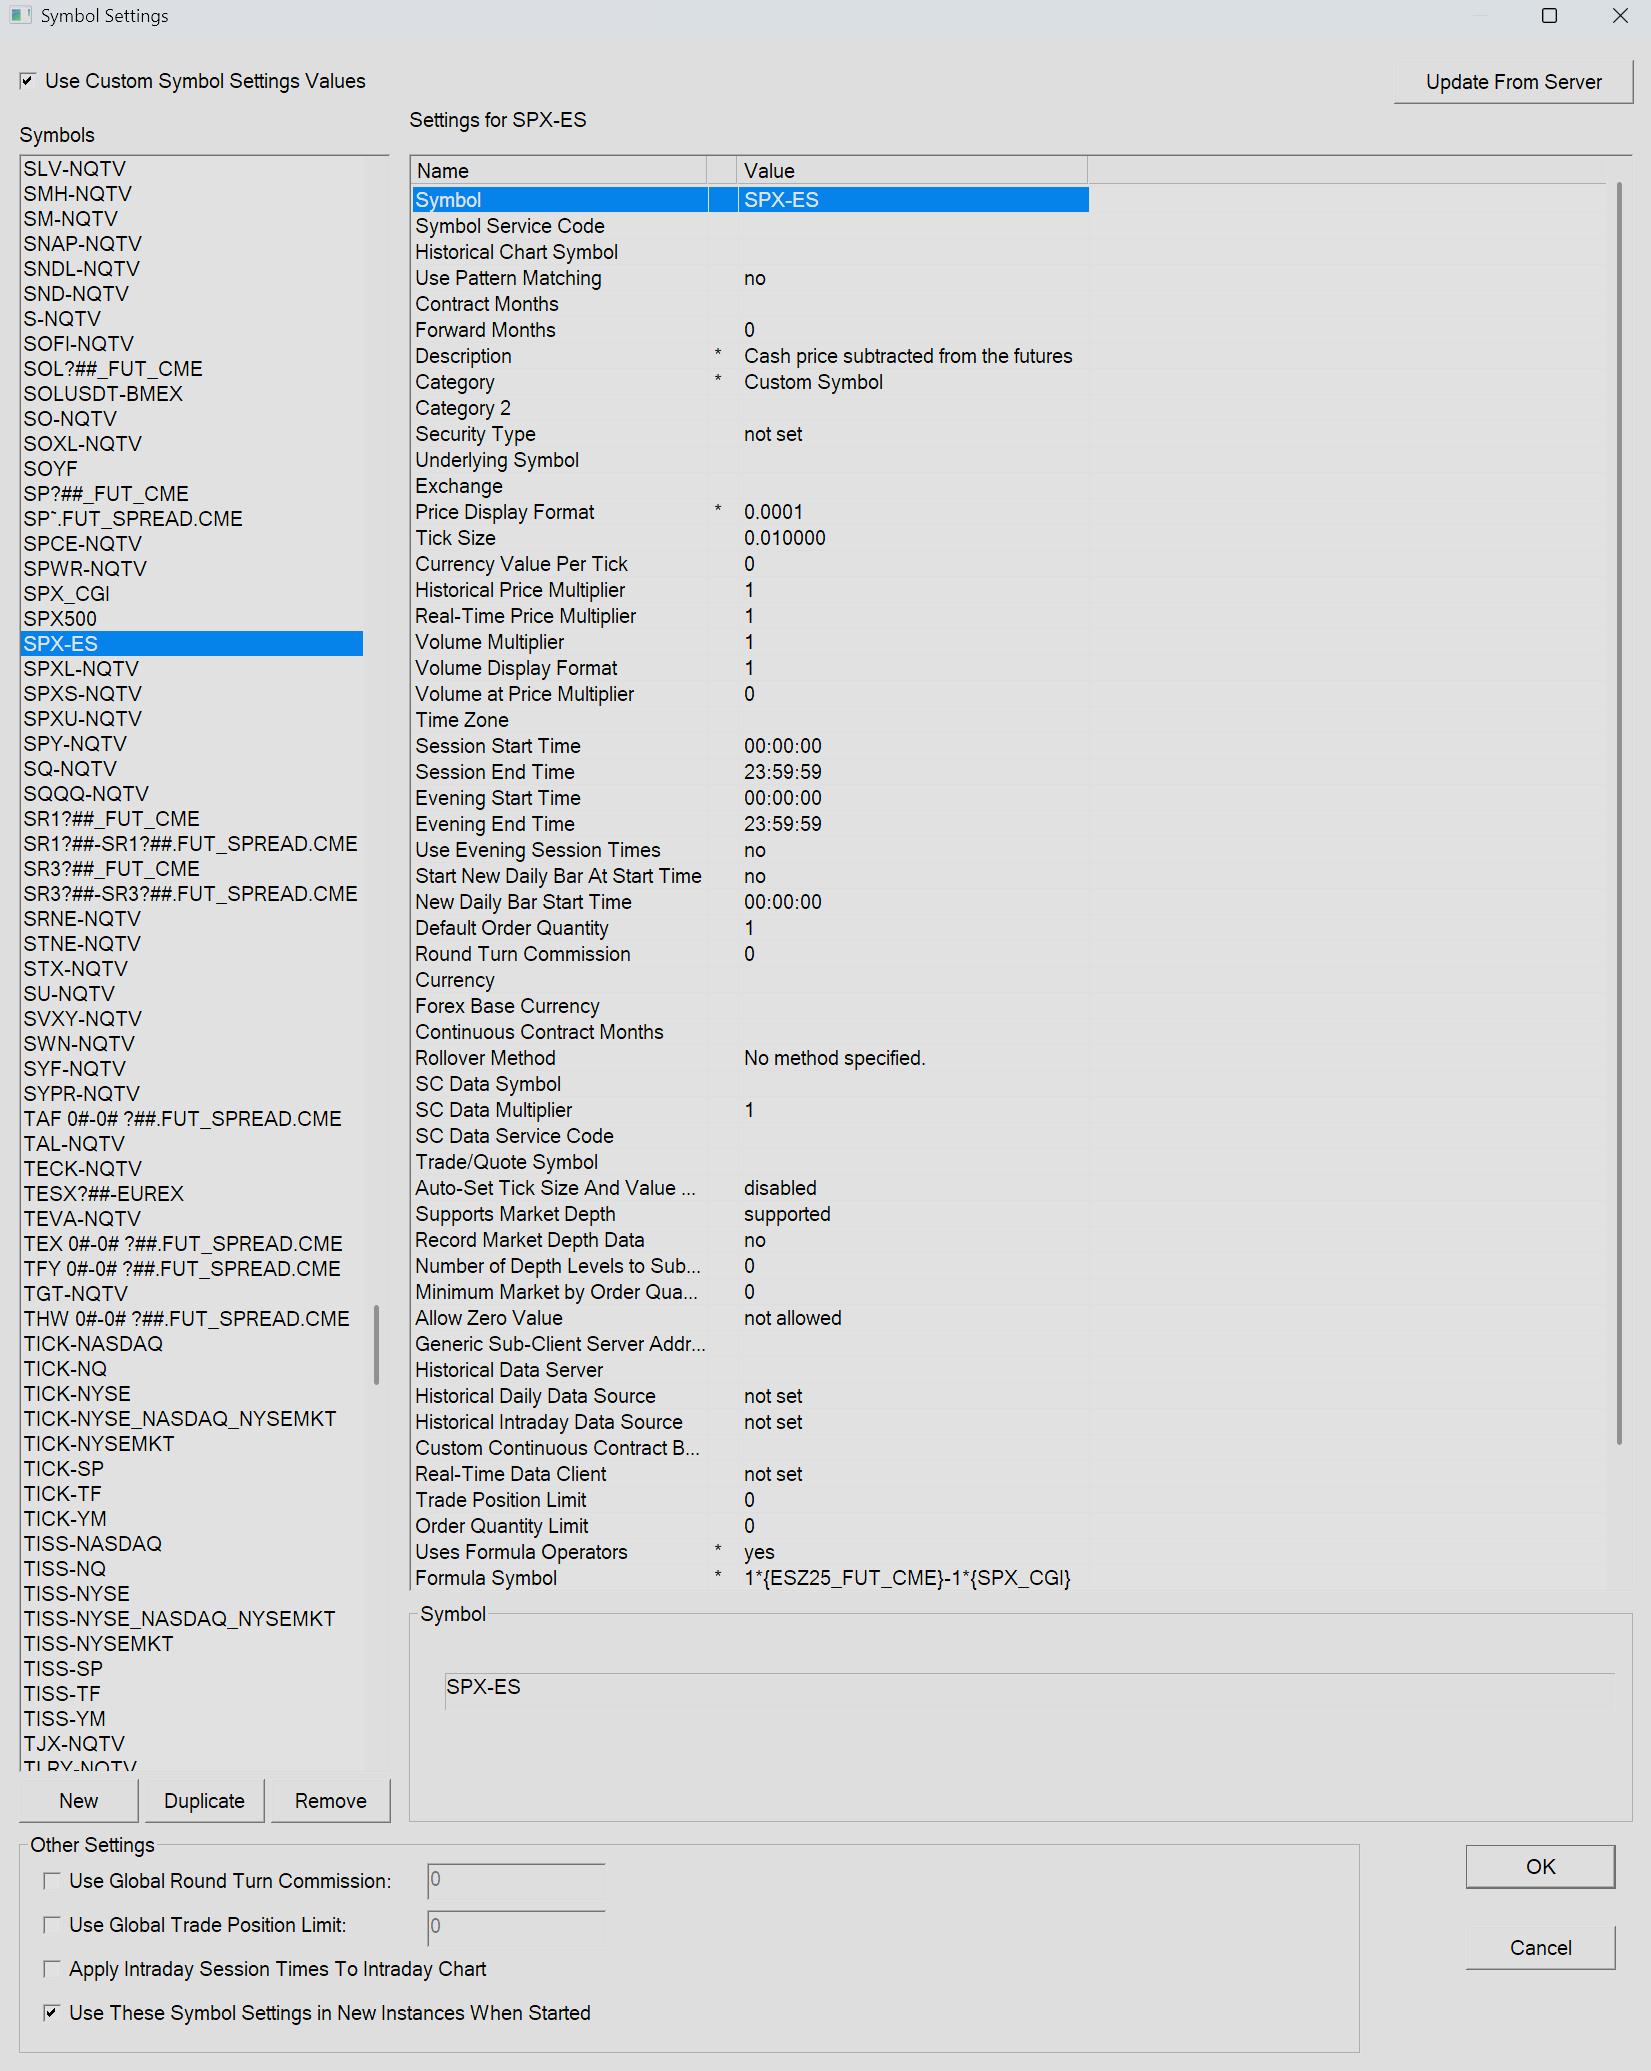The height and width of the screenshot is (2071, 1651).
Task: Uncheck Use These Symbol Settings in New Instances
Action: (52, 2013)
